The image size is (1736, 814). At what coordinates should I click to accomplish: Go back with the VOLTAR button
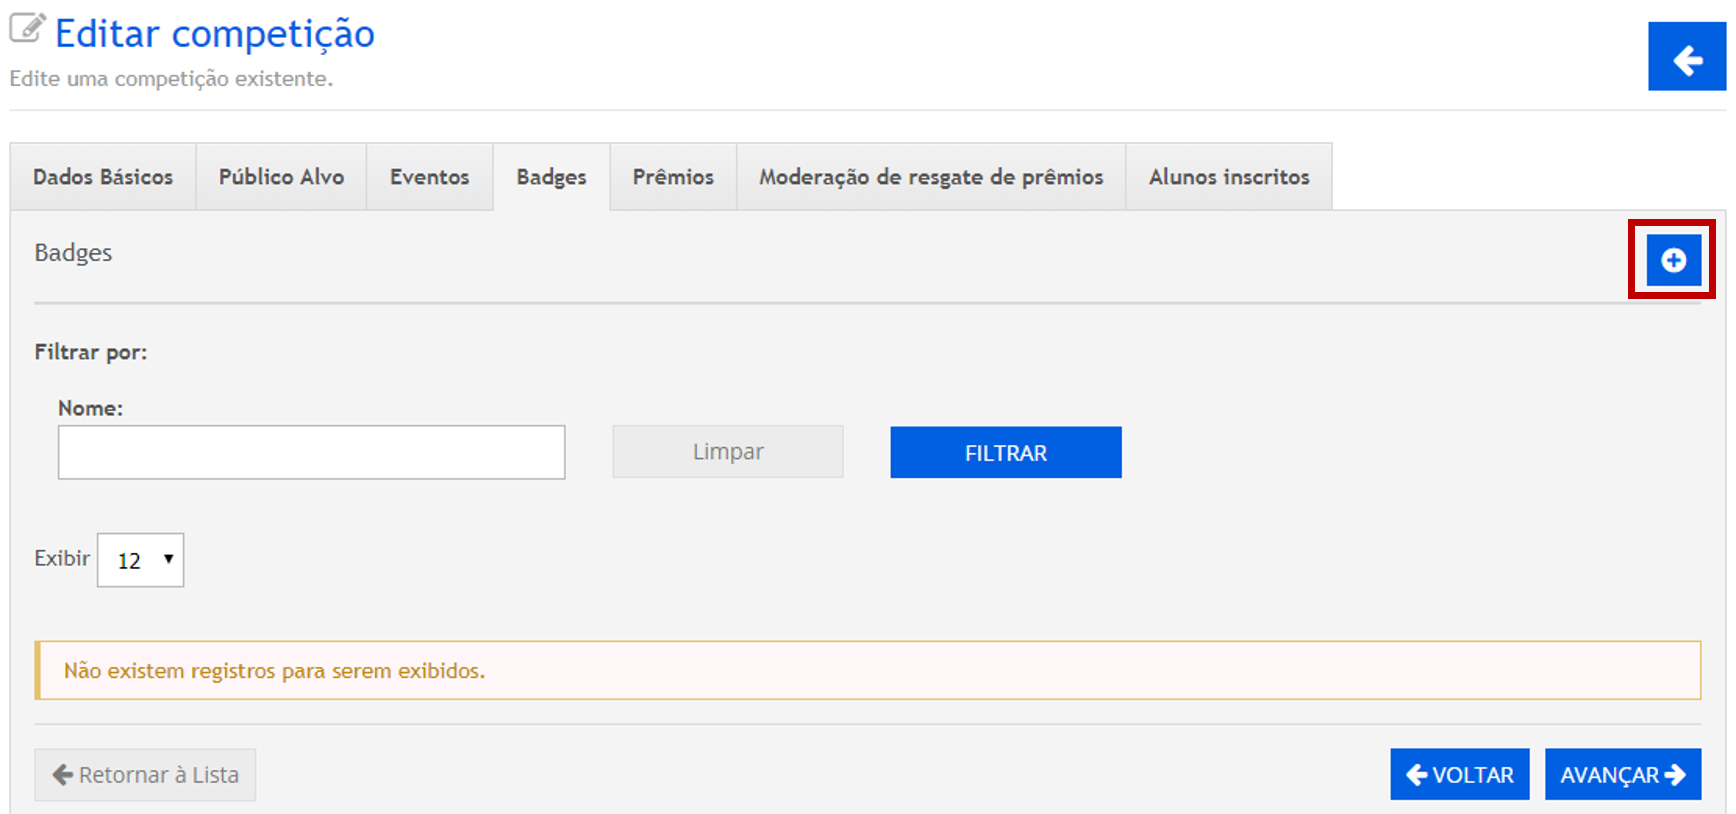(1459, 775)
